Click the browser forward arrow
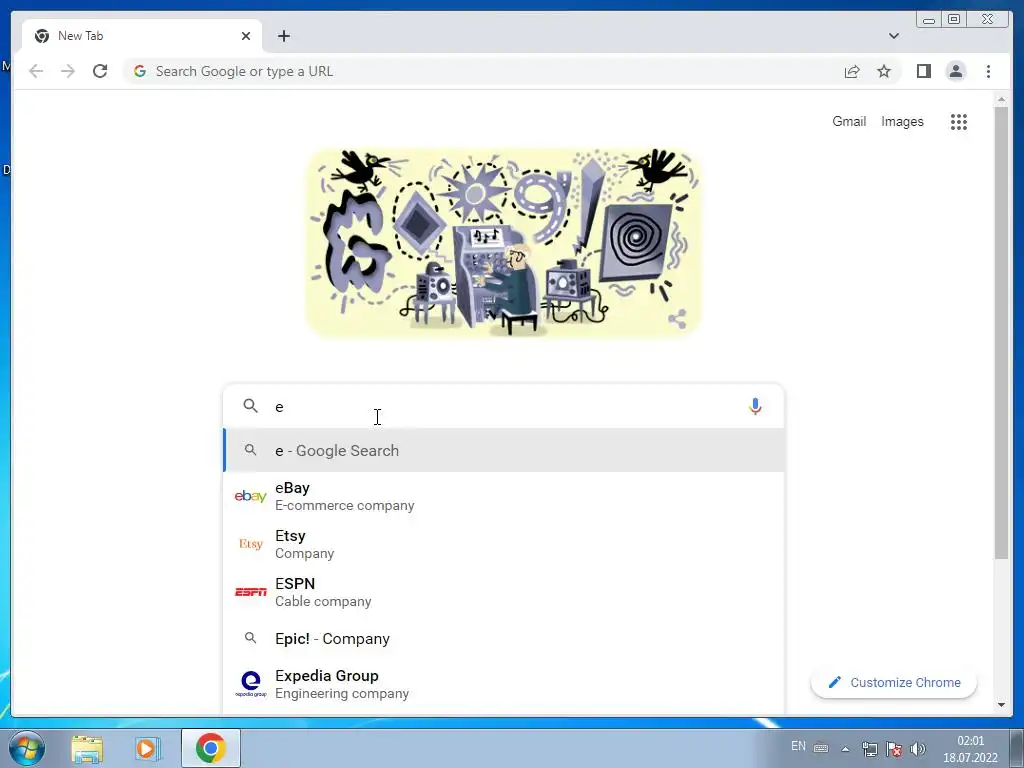The image size is (1024, 768). click(68, 71)
